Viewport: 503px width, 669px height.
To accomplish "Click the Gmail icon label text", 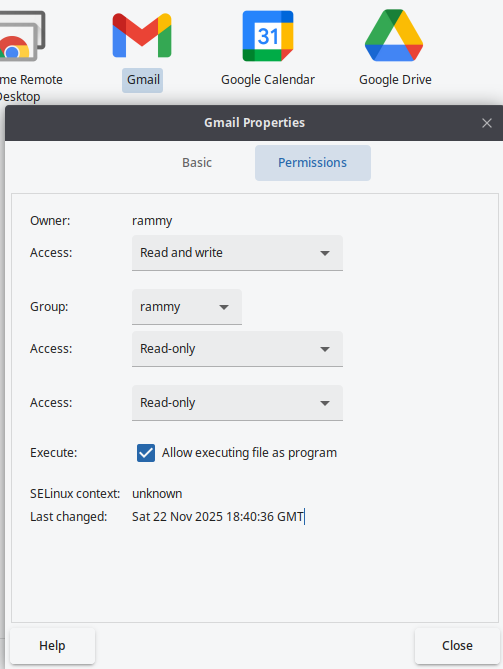I will 143,80.
